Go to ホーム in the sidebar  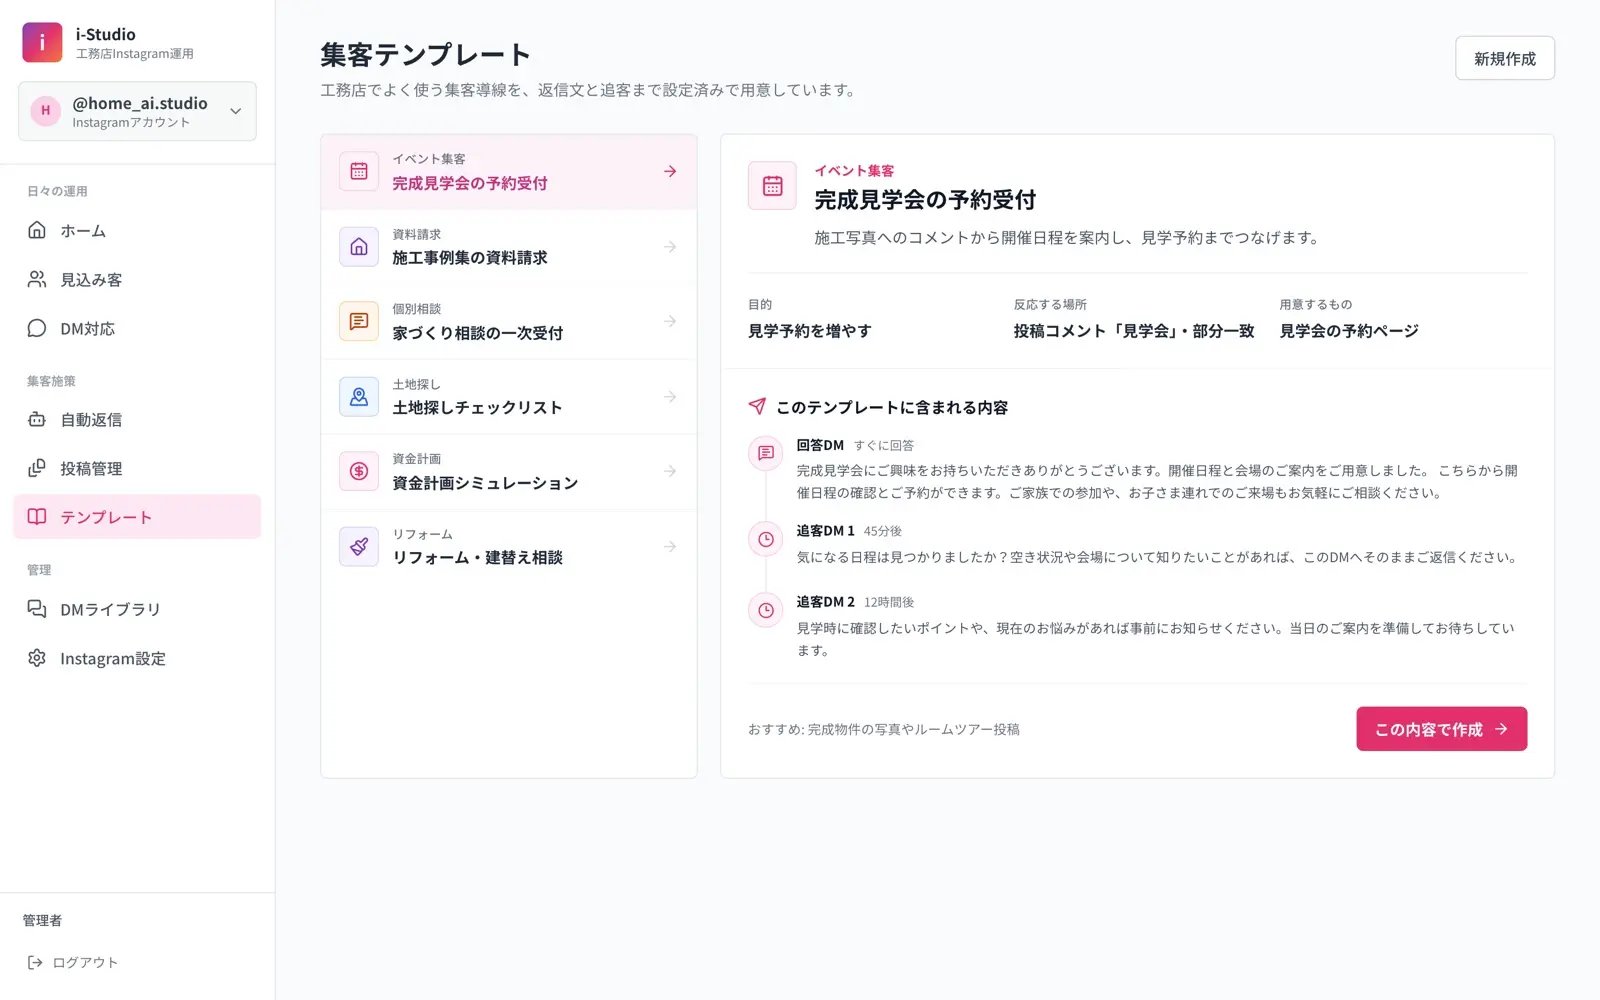pos(137,230)
